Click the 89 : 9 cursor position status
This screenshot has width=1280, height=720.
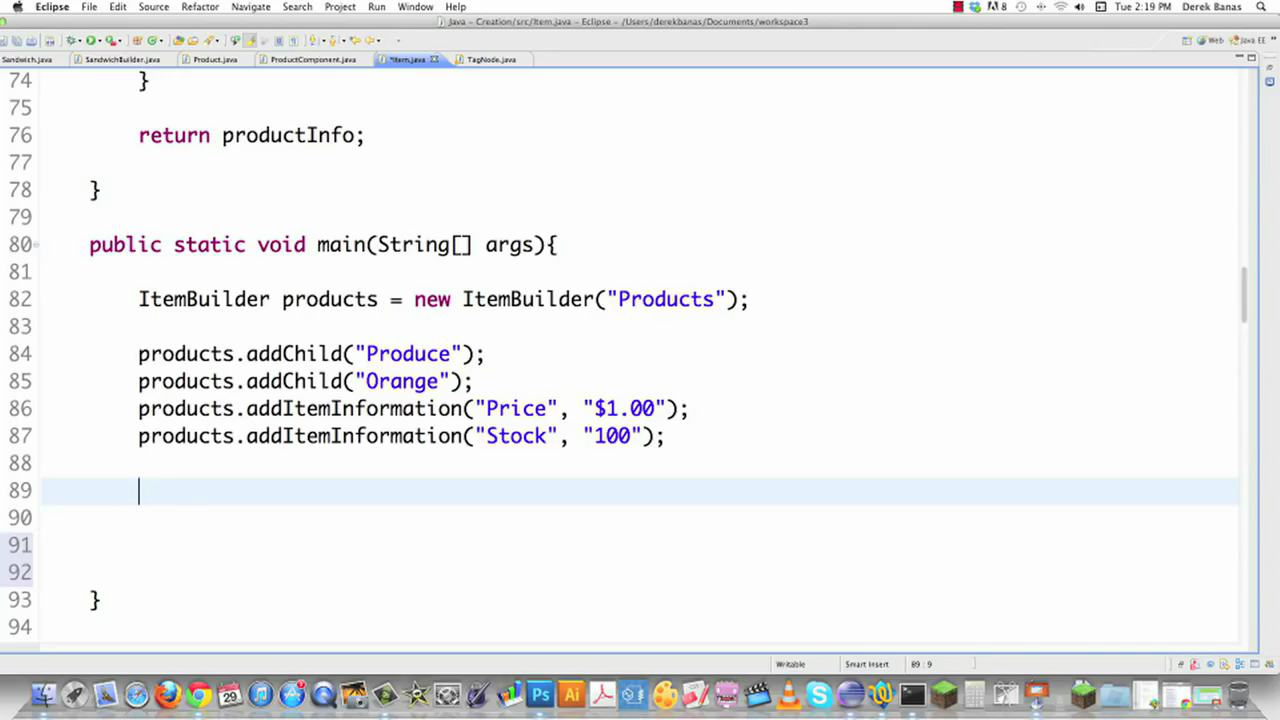pyautogui.click(x=921, y=664)
